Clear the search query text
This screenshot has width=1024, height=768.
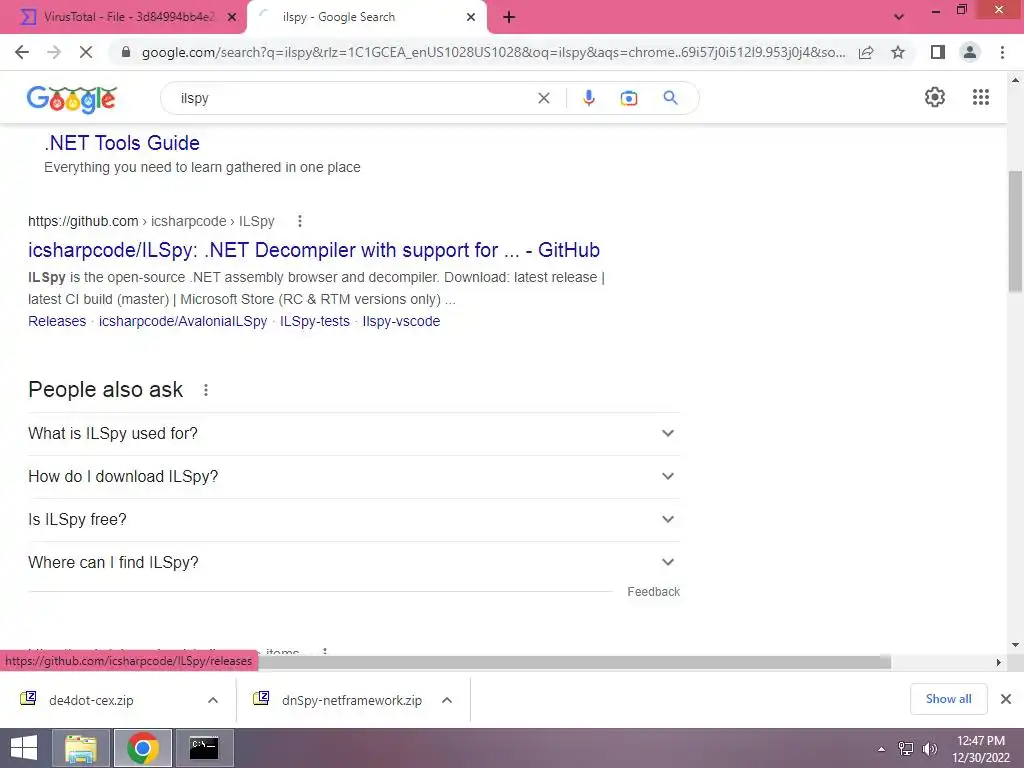pos(543,98)
